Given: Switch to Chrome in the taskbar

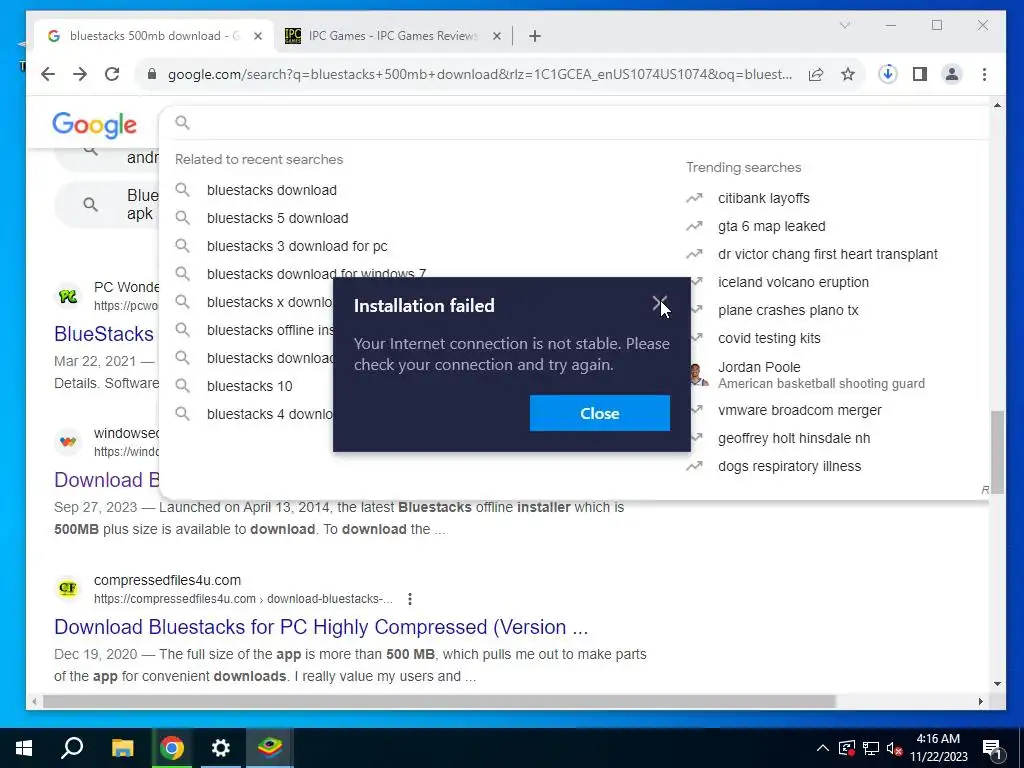Looking at the screenshot, I should coord(172,748).
